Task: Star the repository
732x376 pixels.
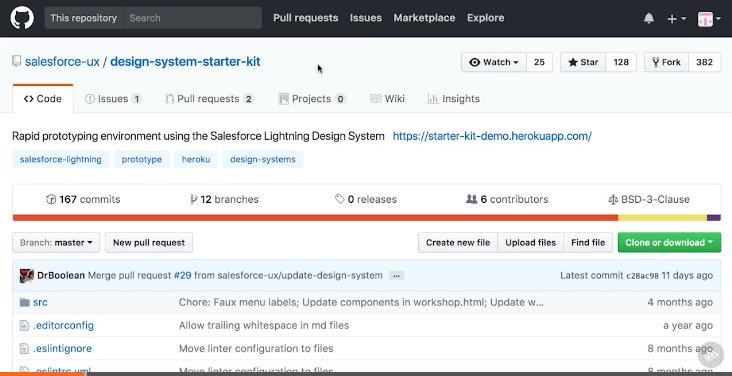Action: click(x=583, y=62)
